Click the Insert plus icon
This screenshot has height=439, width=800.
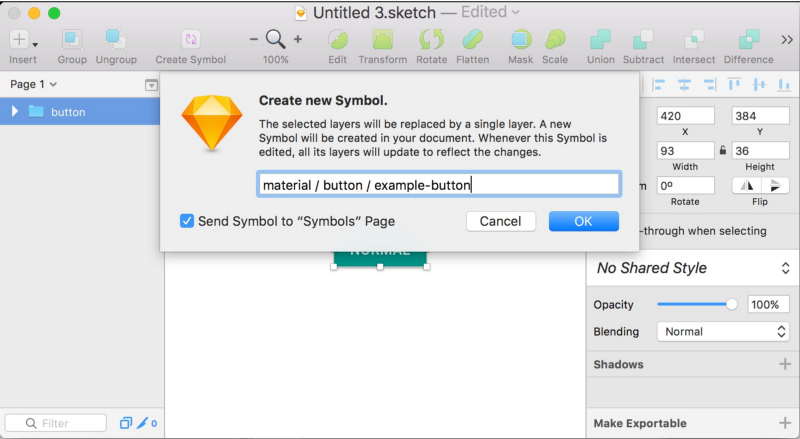[x=19, y=40]
